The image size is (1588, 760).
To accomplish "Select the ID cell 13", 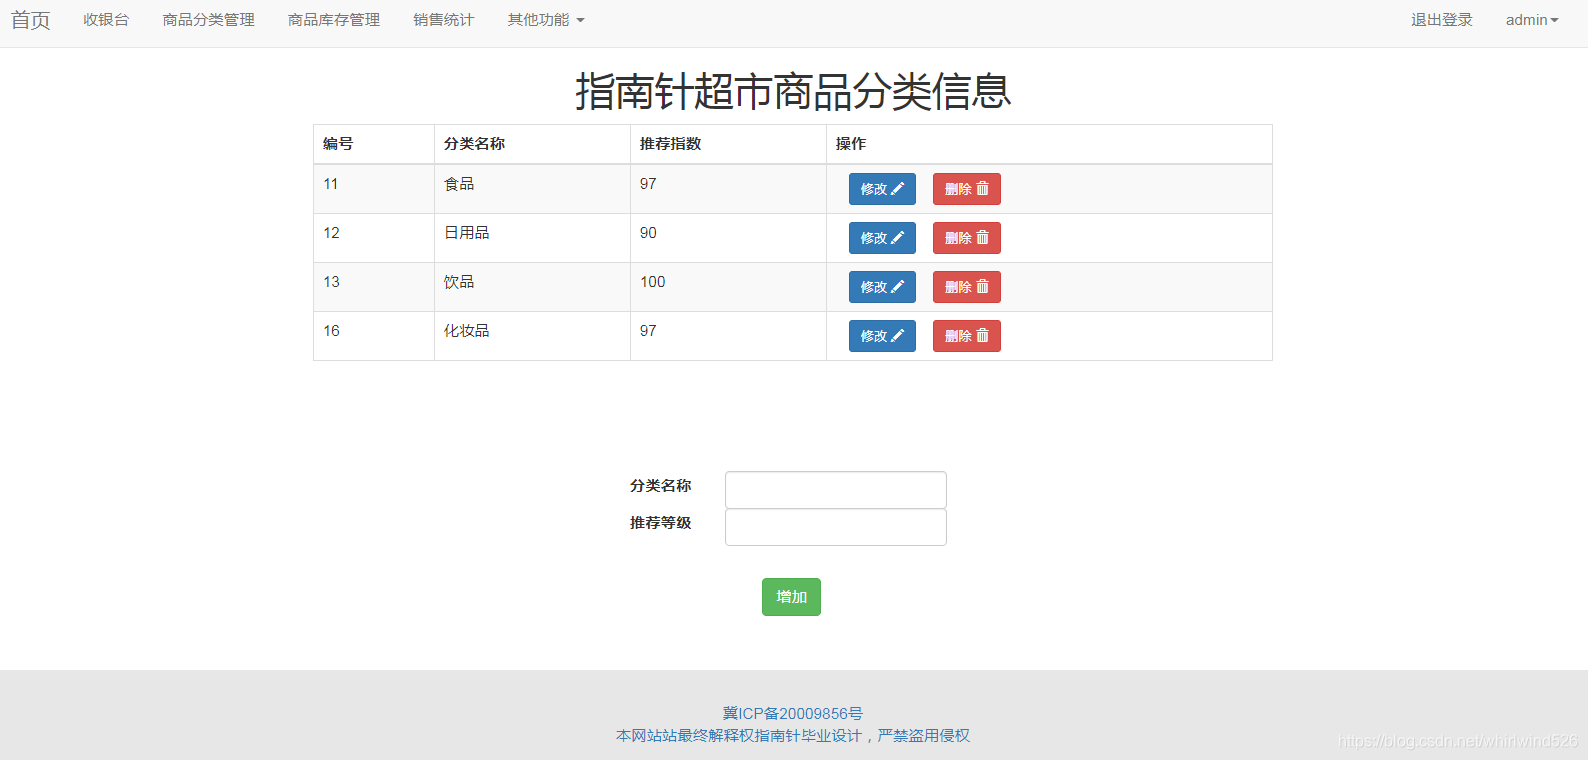I will click(x=374, y=287).
